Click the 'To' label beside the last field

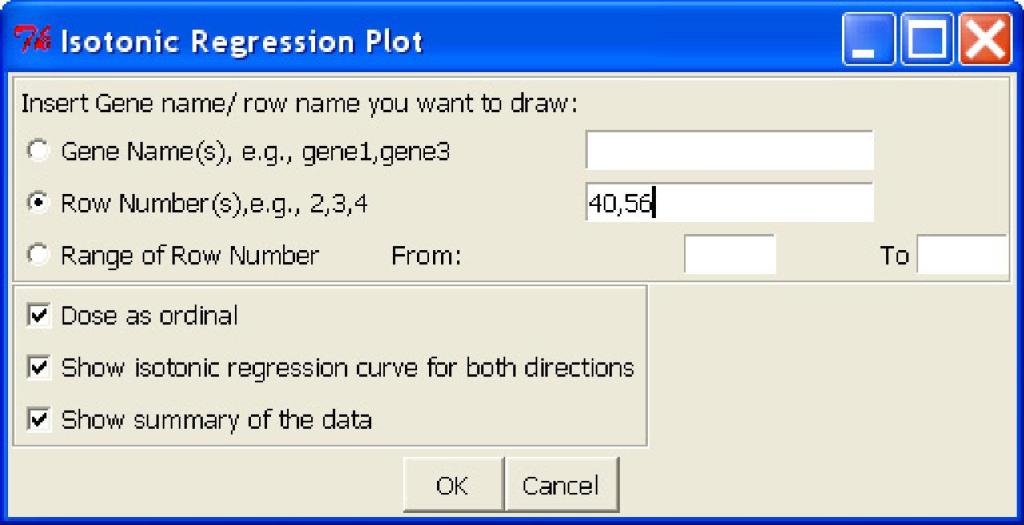coord(894,256)
